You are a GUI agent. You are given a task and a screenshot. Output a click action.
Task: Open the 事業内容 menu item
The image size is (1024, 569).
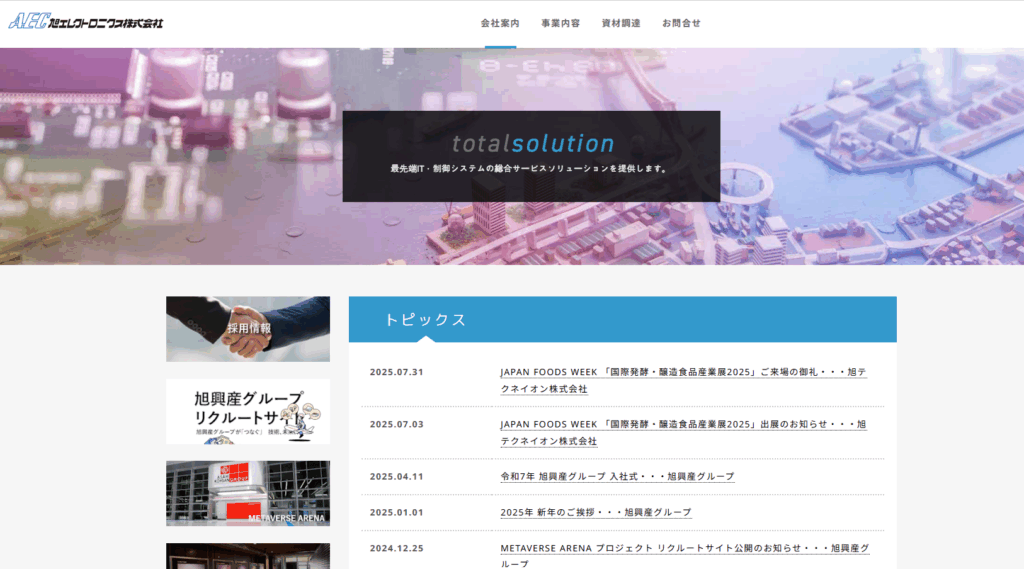pyautogui.click(x=560, y=23)
